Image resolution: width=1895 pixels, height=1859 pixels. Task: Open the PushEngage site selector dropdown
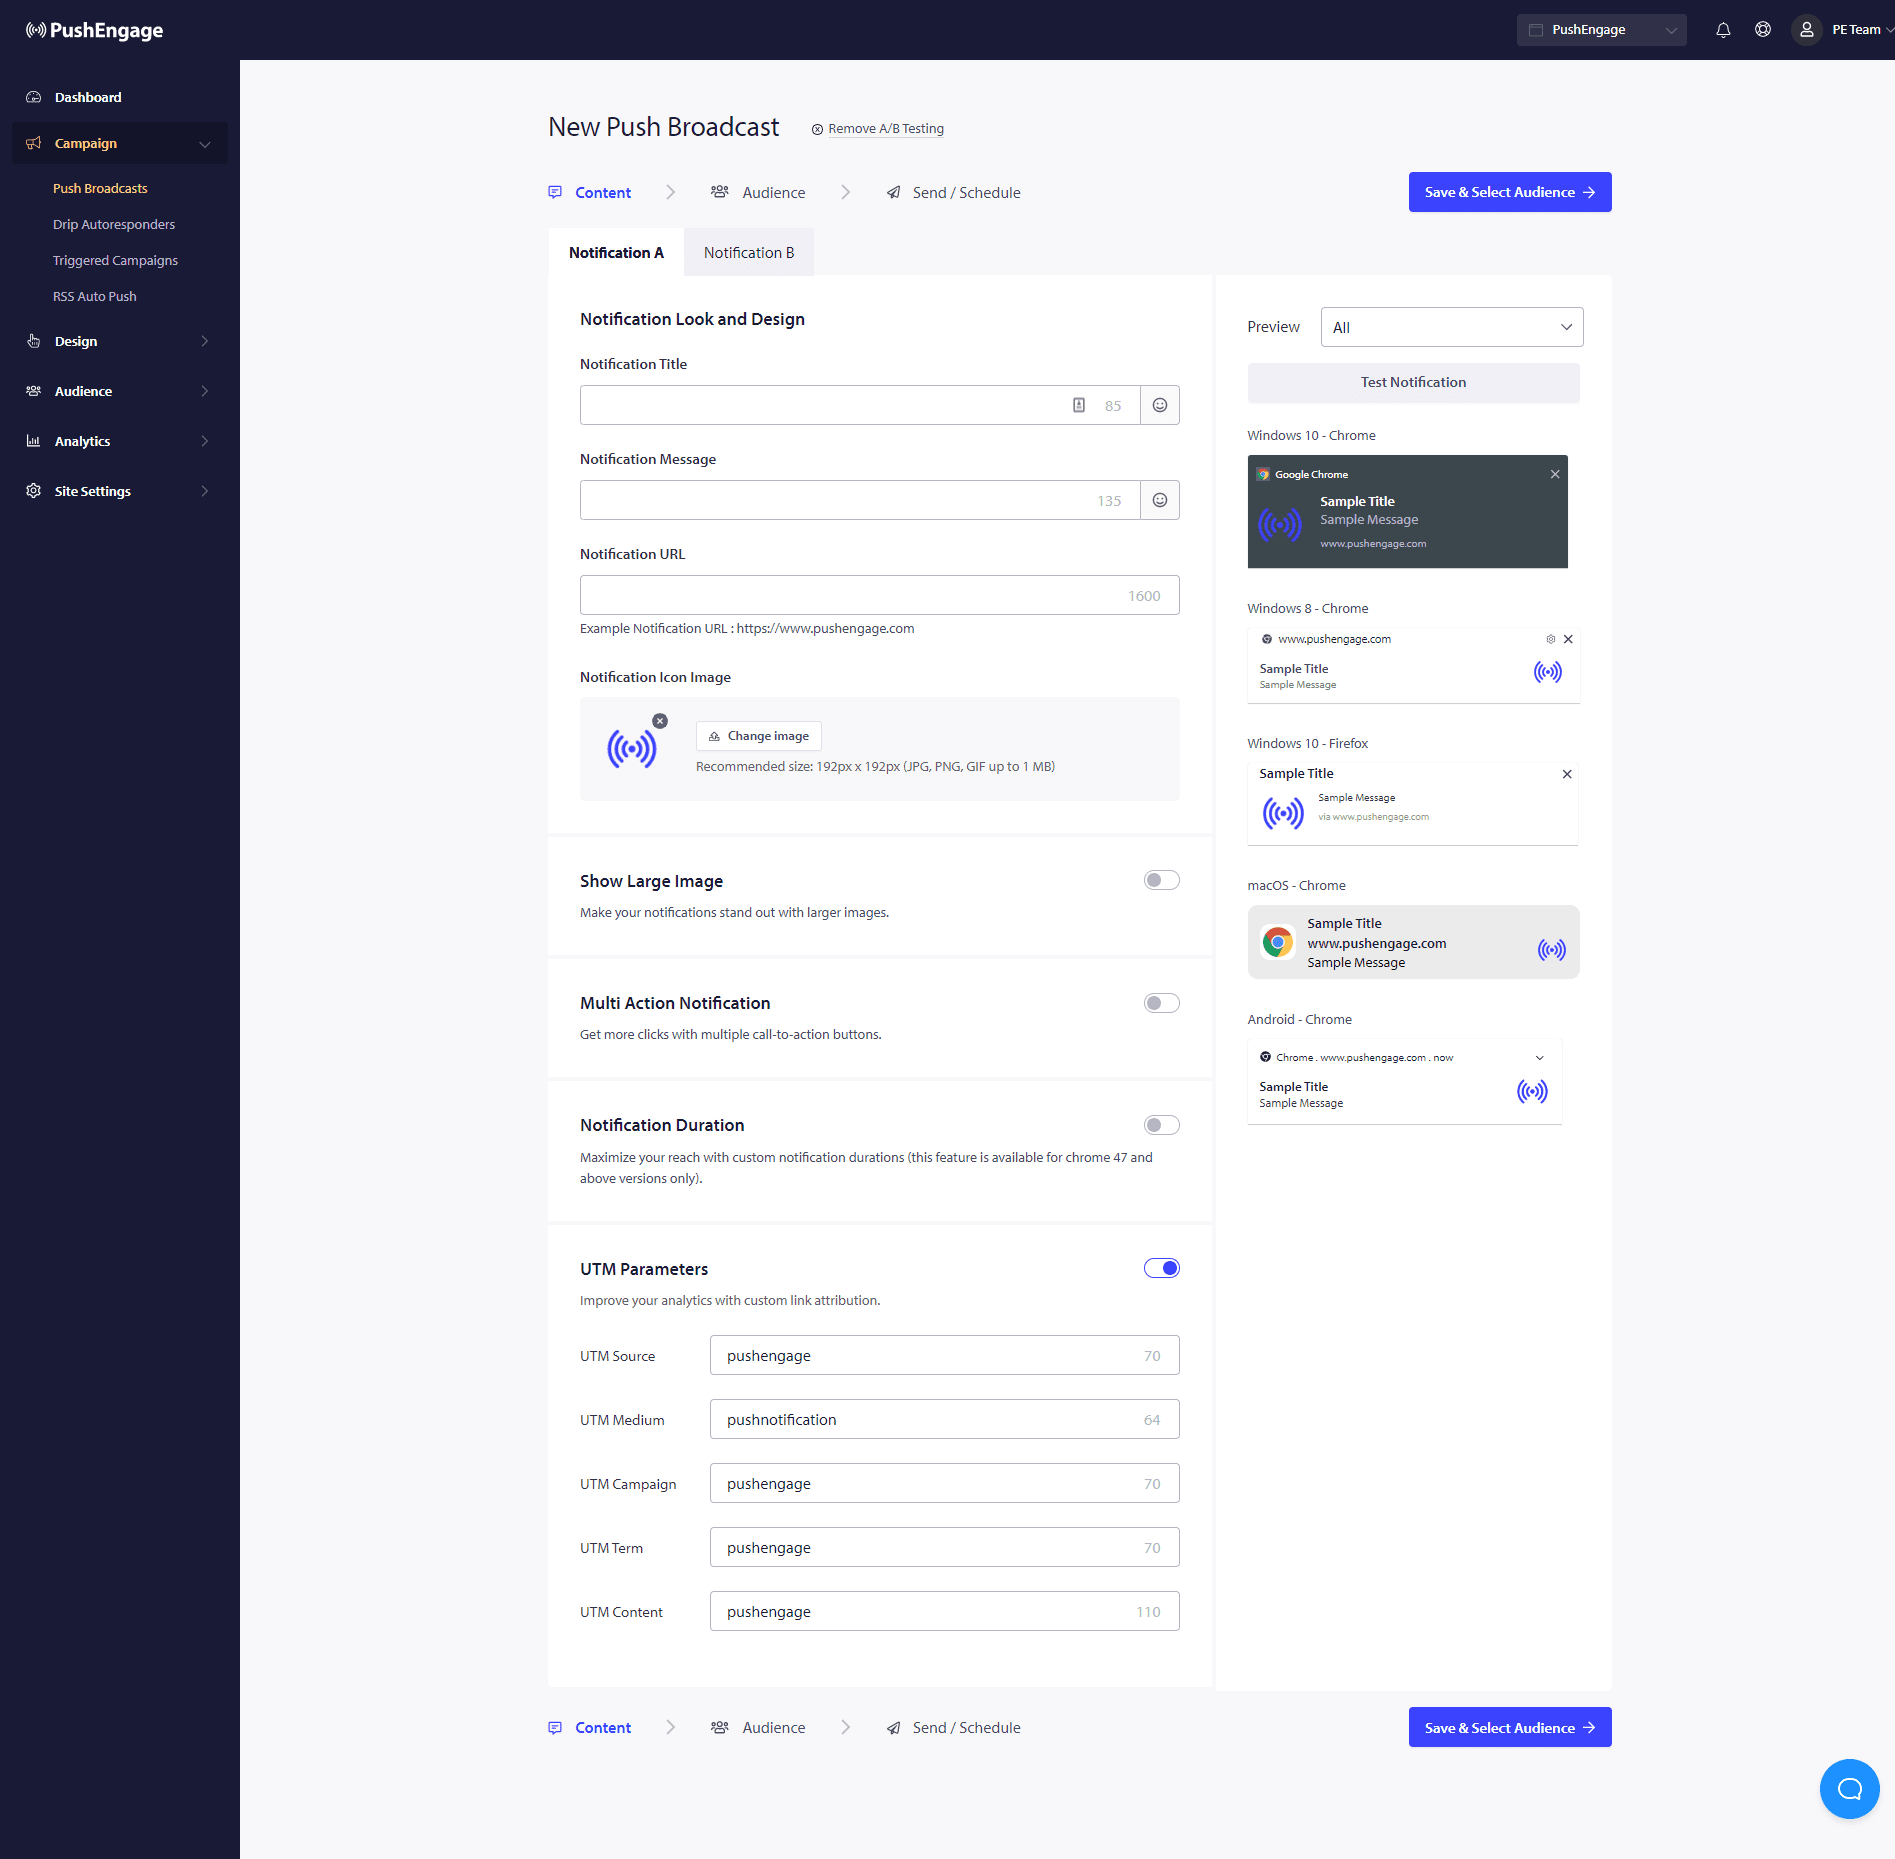pos(1601,30)
